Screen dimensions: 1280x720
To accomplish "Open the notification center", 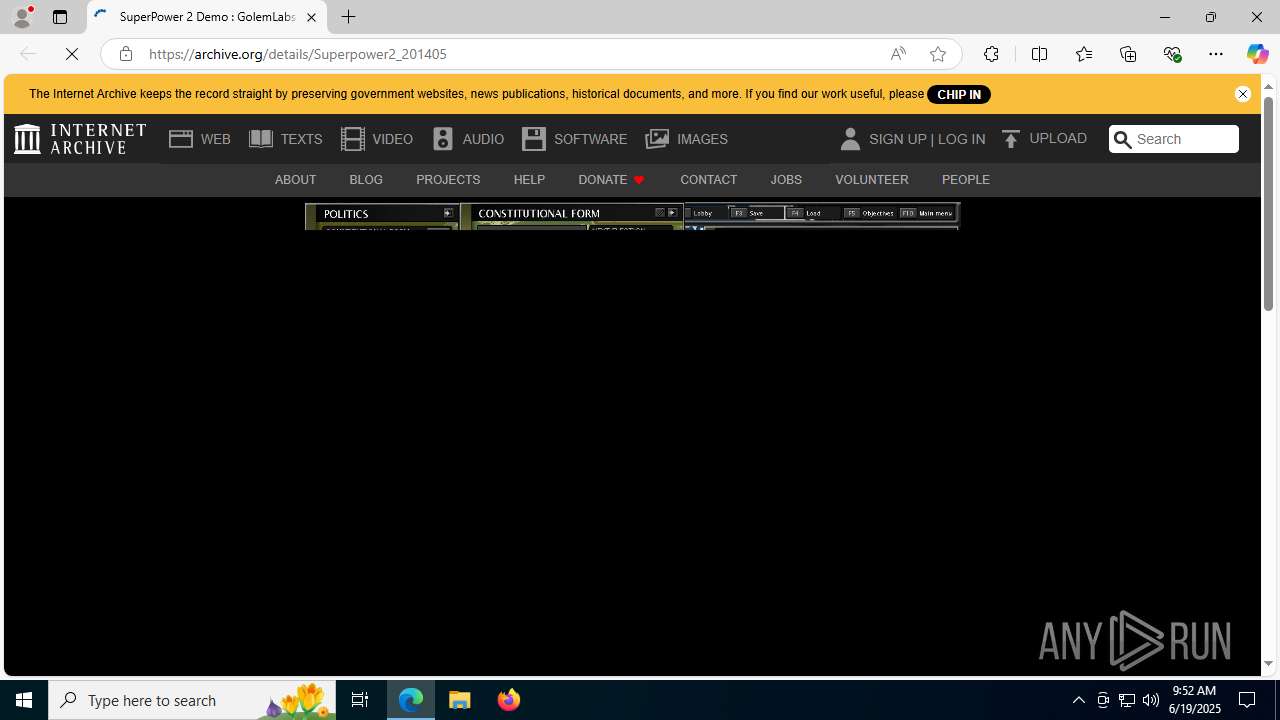I will coord(1248,700).
